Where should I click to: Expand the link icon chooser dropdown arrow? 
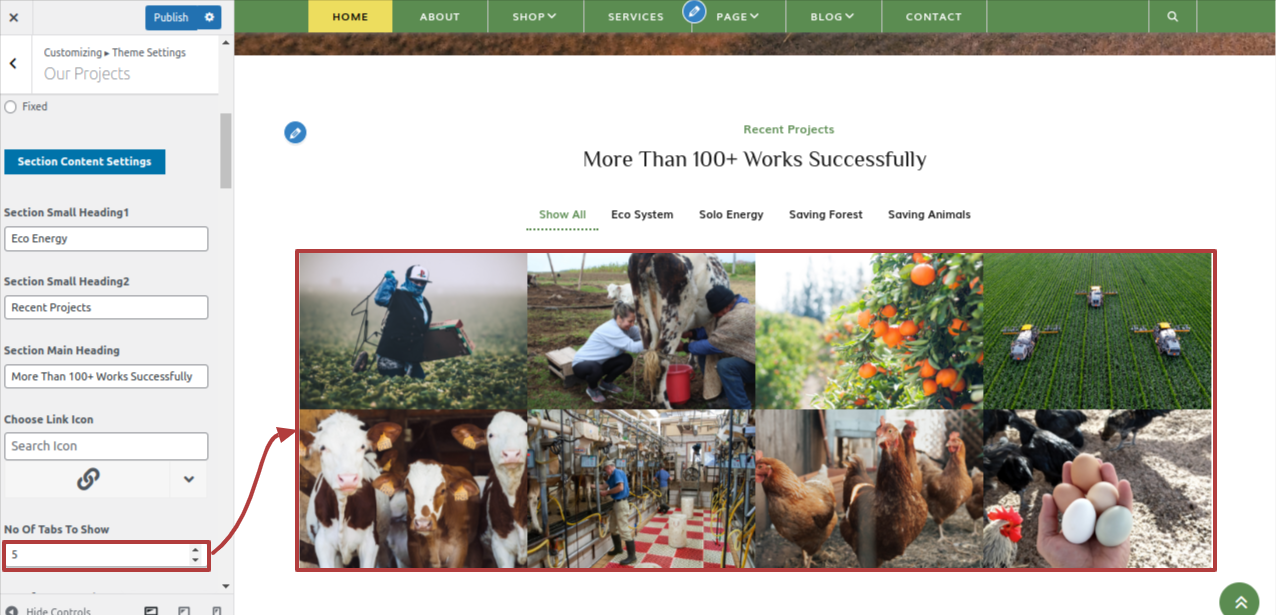click(188, 479)
